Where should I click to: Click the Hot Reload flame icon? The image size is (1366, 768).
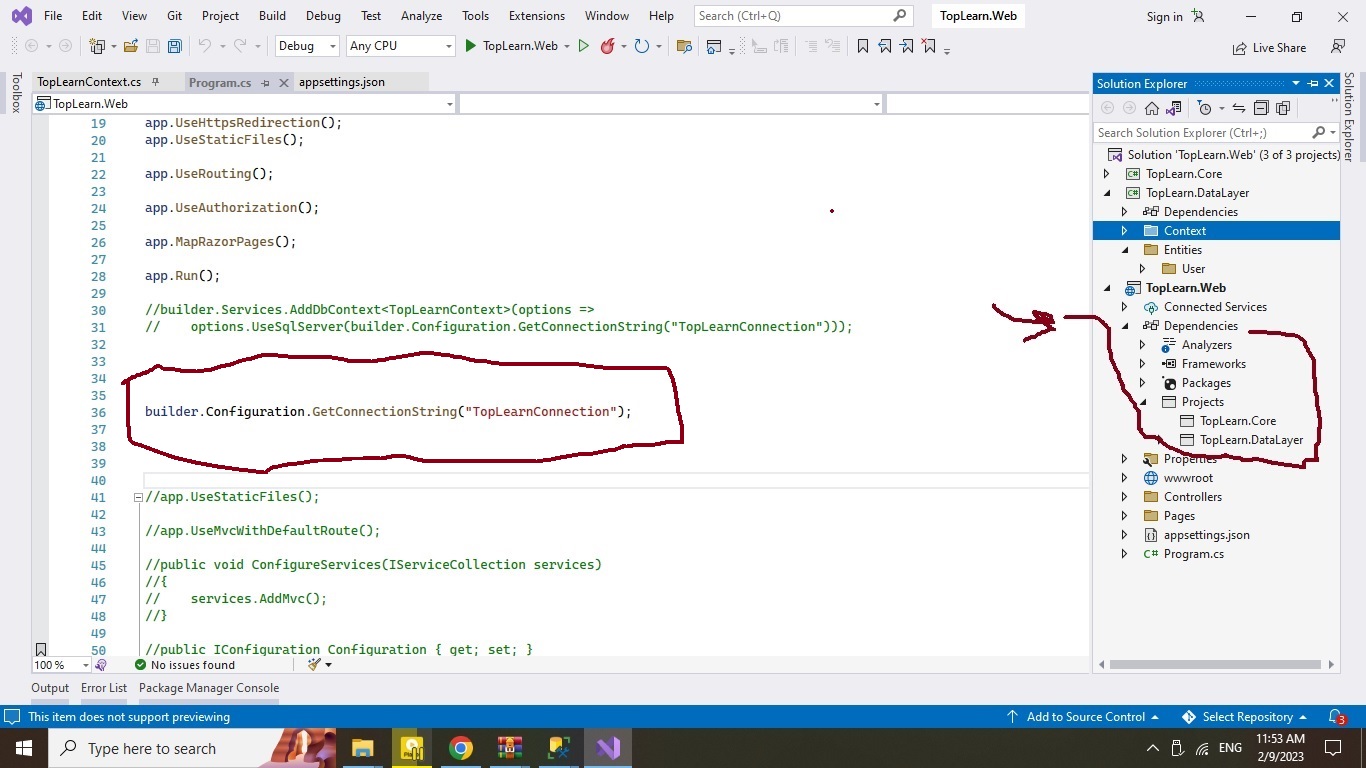pos(607,46)
